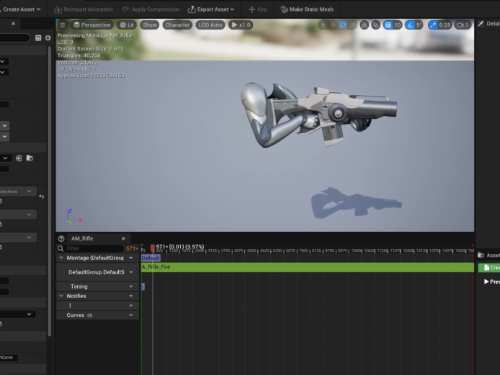Open the playback speed x1.0 control
This screenshot has height=375, width=500.
click(x=240, y=25)
